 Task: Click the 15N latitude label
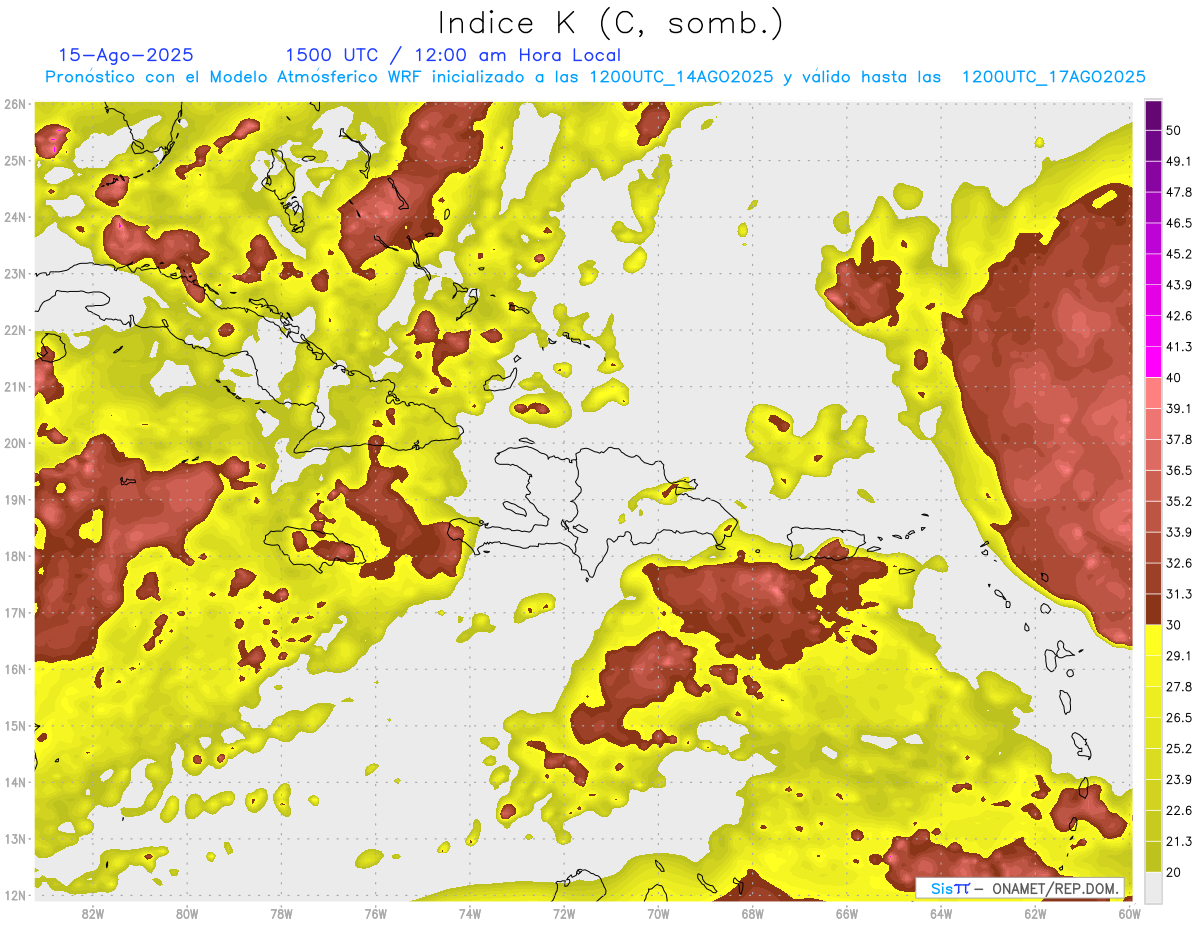pos(15,725)
